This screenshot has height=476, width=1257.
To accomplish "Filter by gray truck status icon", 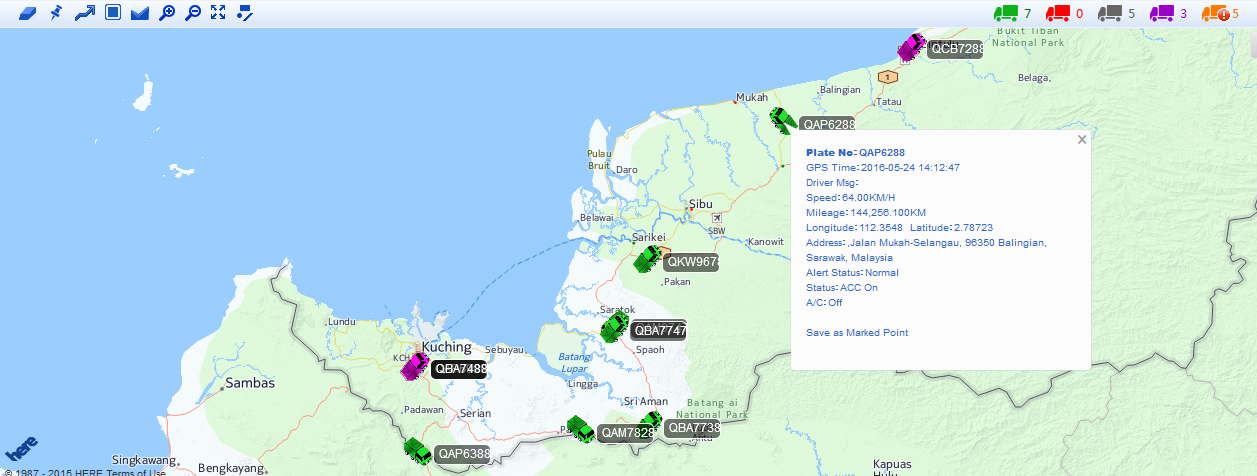I will pyautogui.click(x=1109, y=13).
